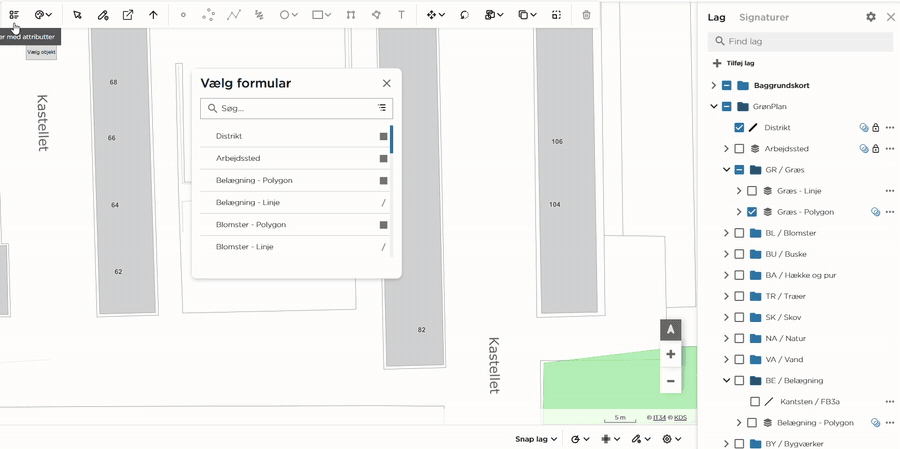
Task: Enable the TR / Træer folder checkbox
Action: pos(739,296)
